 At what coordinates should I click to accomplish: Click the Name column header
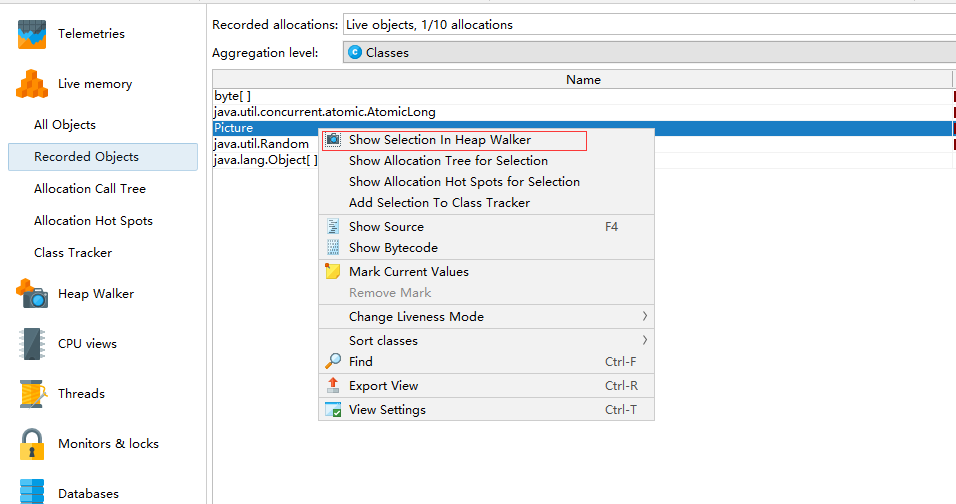(583, 79)
